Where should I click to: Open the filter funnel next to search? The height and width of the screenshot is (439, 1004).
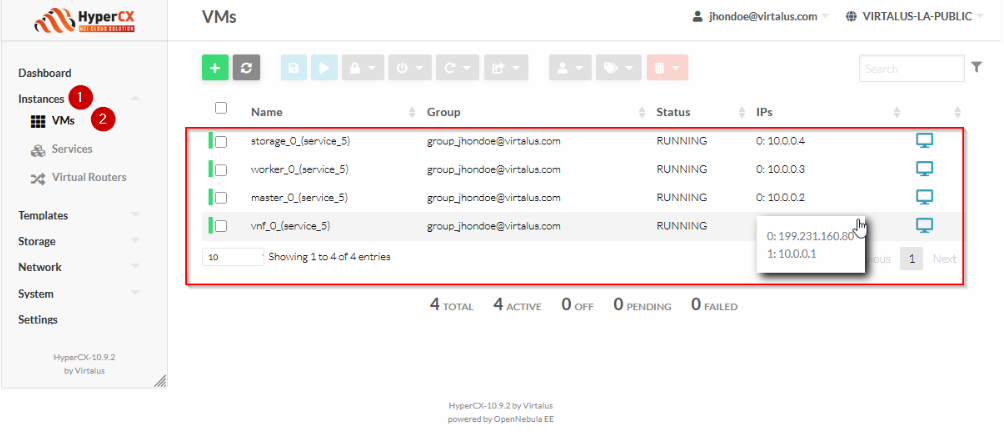pos(977,67)
